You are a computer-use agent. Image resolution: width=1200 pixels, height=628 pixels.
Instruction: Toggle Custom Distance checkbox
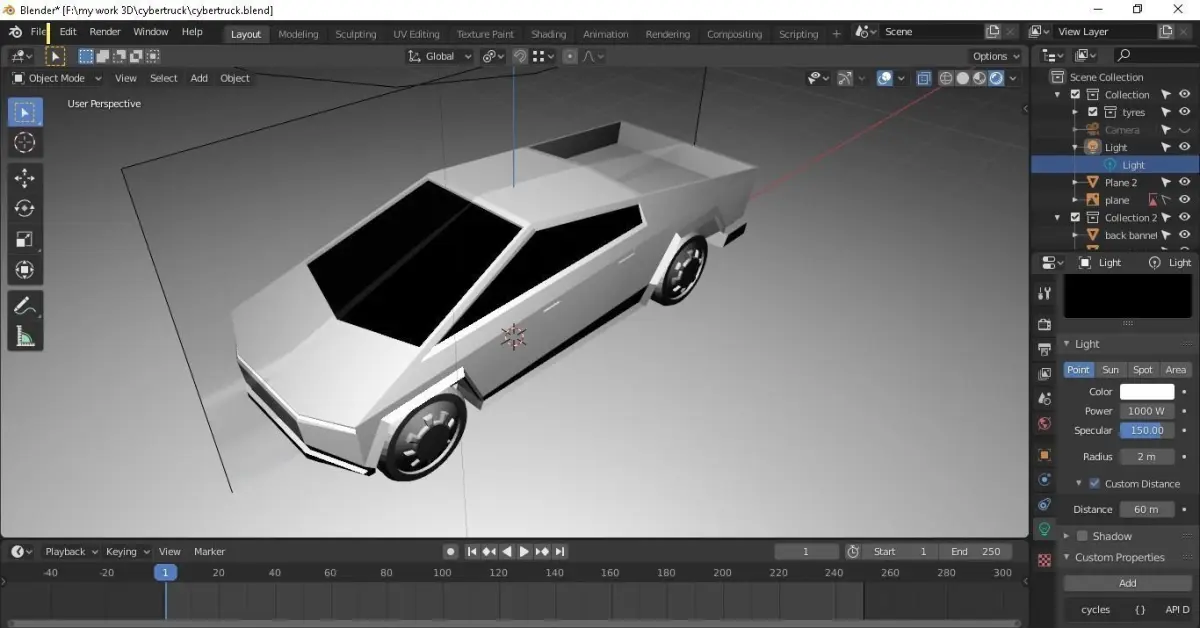coord(1094,483)
